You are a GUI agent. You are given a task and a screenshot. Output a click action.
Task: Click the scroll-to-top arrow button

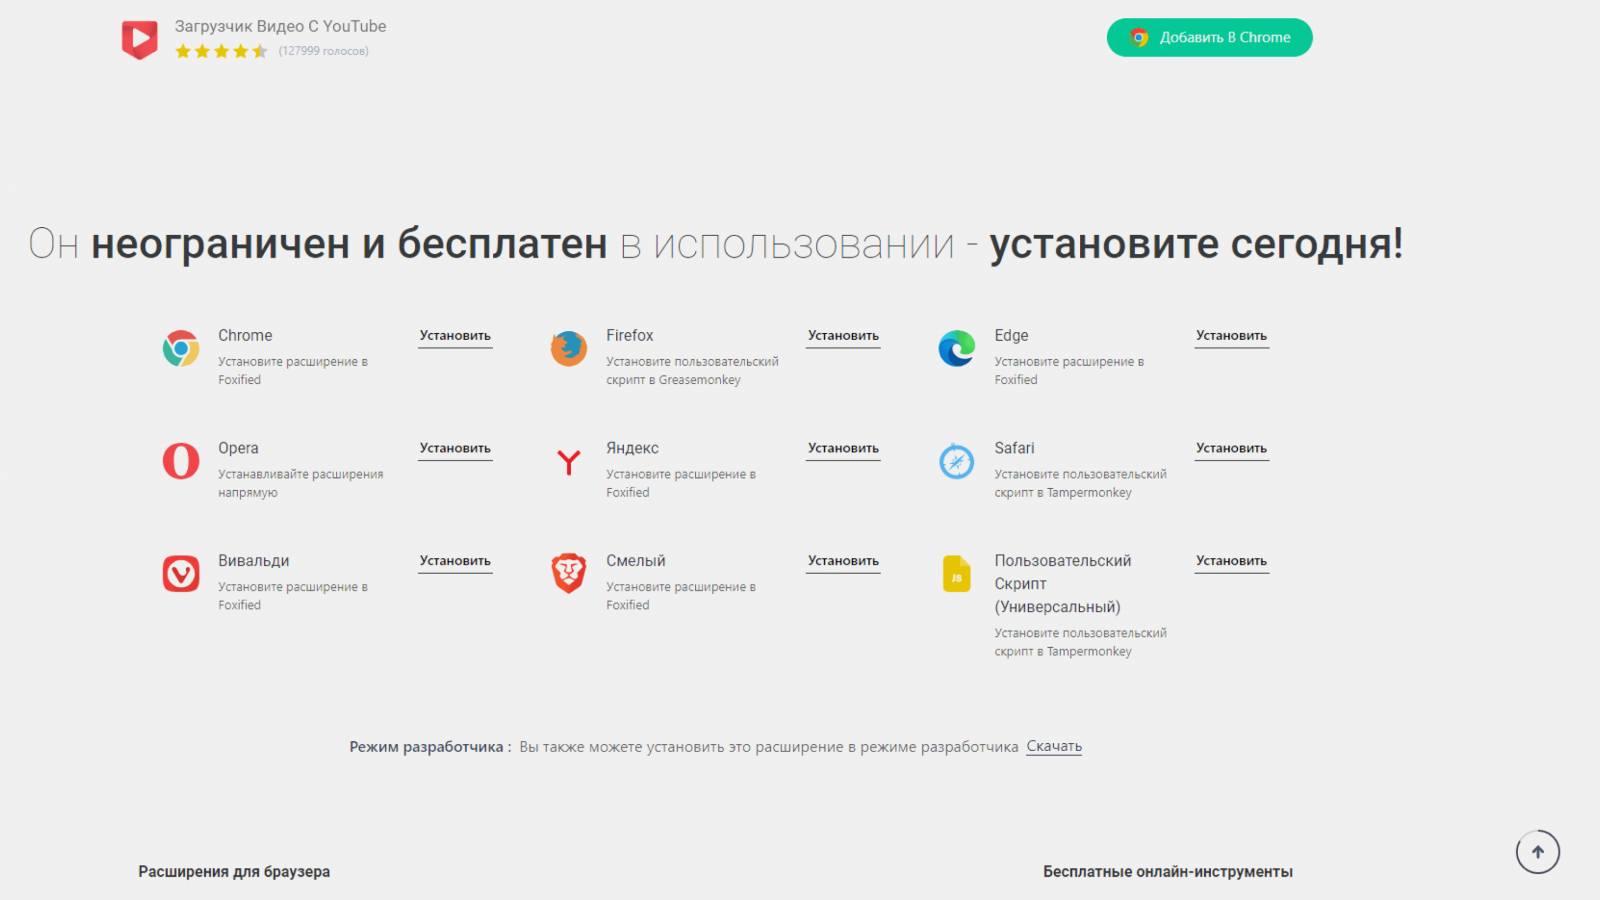pyautogui.click(x=1538, y=852)
